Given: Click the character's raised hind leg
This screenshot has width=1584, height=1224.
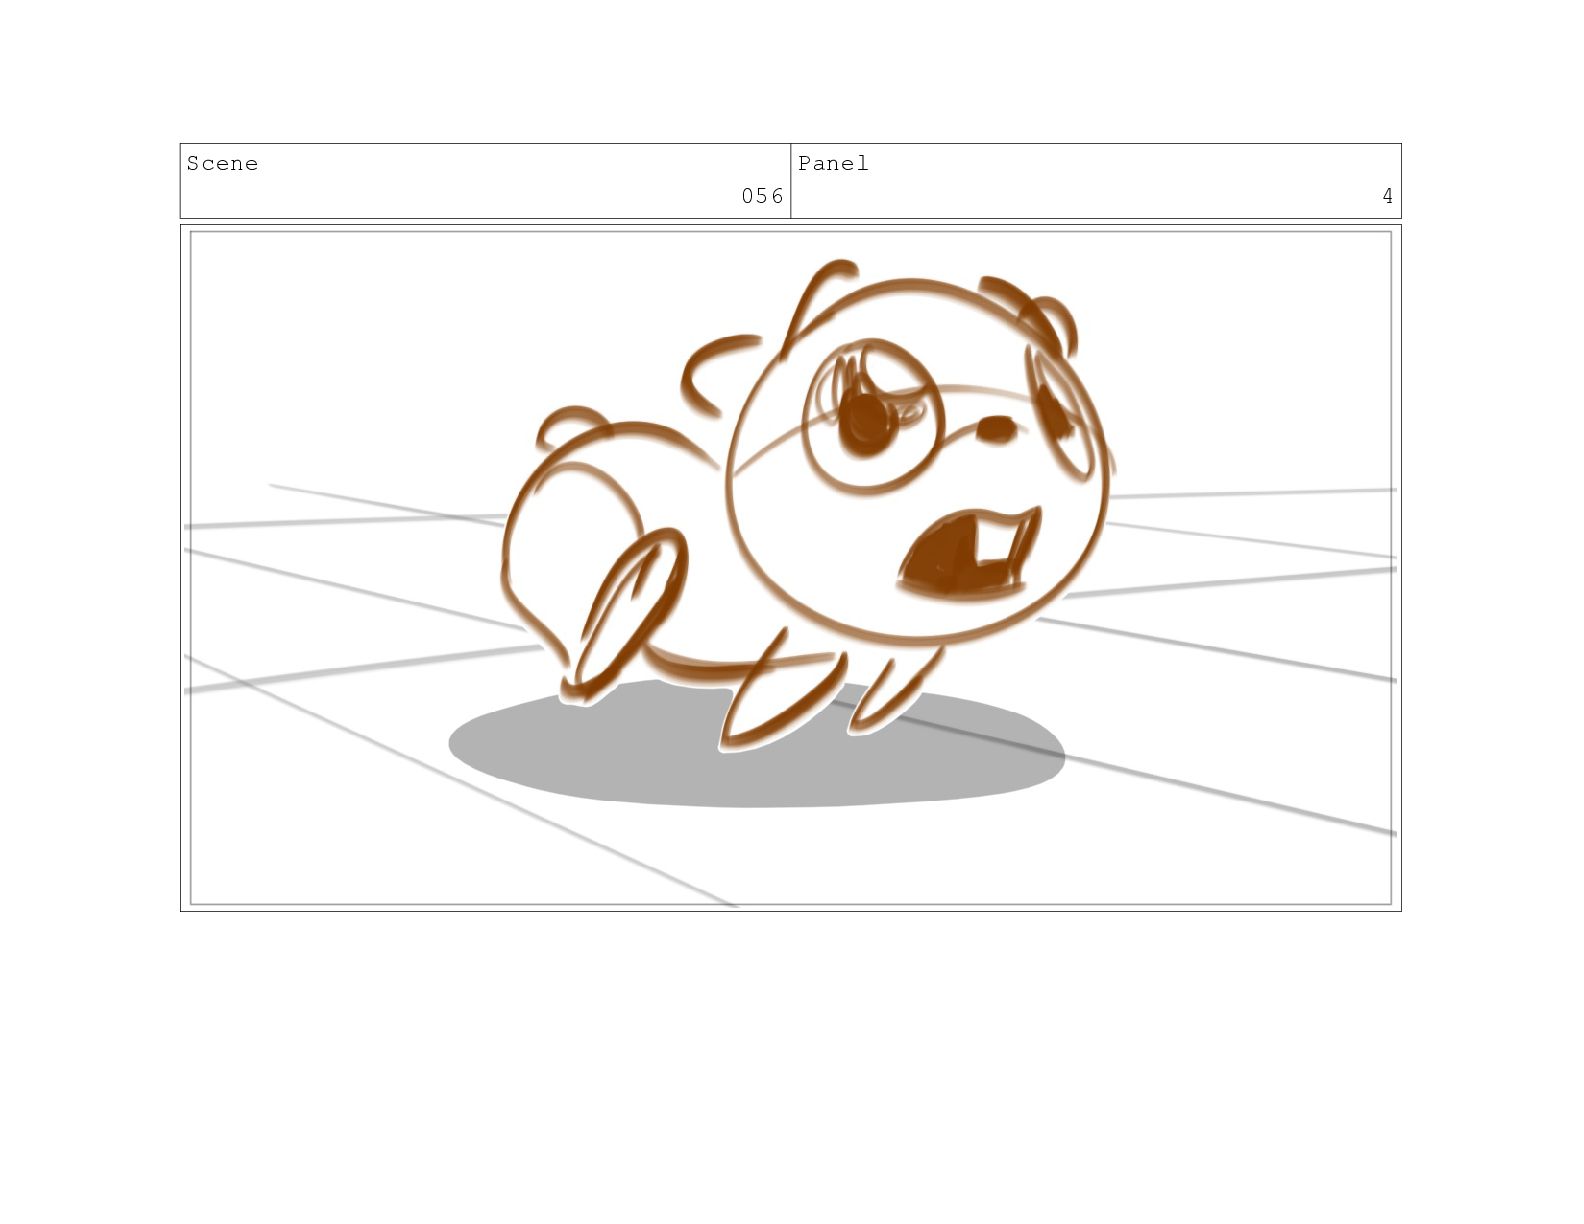Looking at the screenshot, I should tap(625, 615).
